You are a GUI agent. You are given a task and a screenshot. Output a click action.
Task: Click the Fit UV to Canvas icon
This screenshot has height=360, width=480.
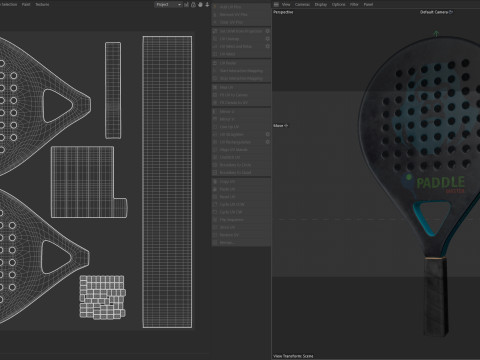pyautogui.click(x=215, y=95)
